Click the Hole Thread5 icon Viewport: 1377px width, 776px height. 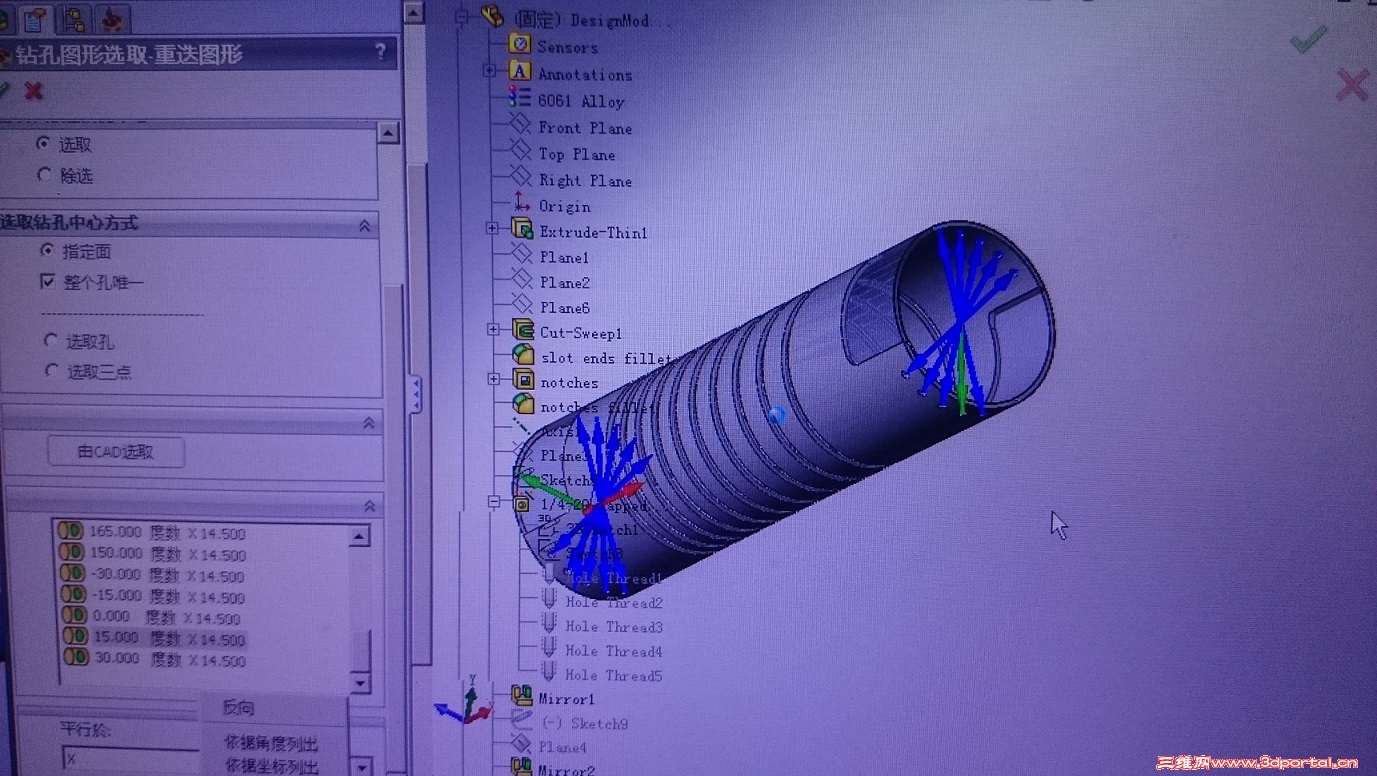coord(549,673)
